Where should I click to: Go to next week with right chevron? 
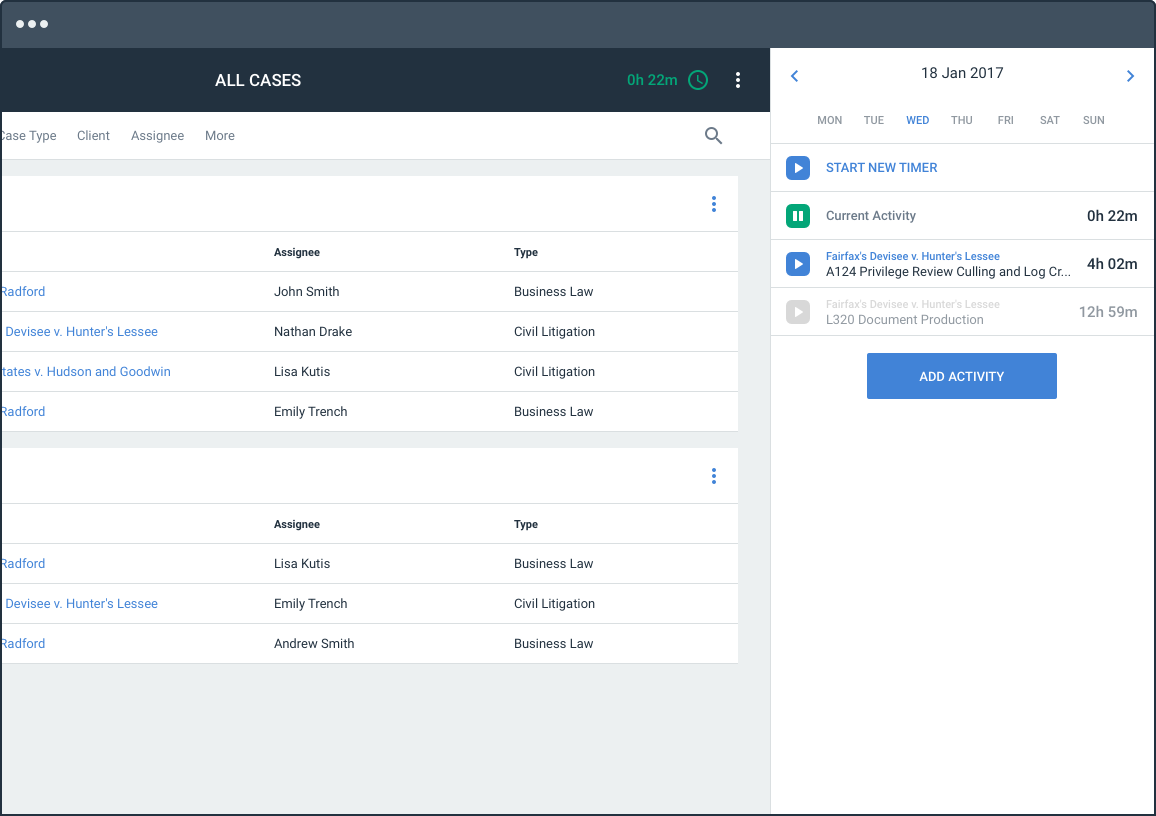click(x=1130, y=76)
